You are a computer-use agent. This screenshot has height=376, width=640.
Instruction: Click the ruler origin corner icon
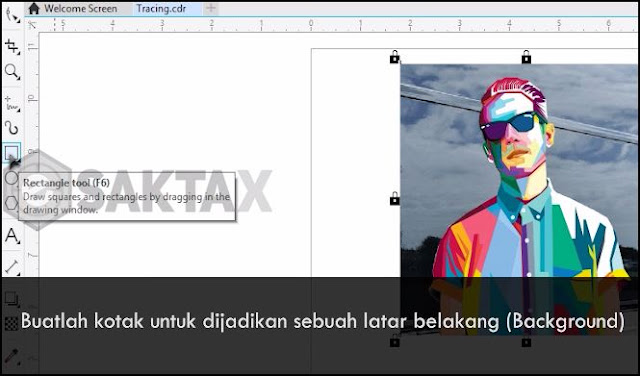[x=31, y=24]
